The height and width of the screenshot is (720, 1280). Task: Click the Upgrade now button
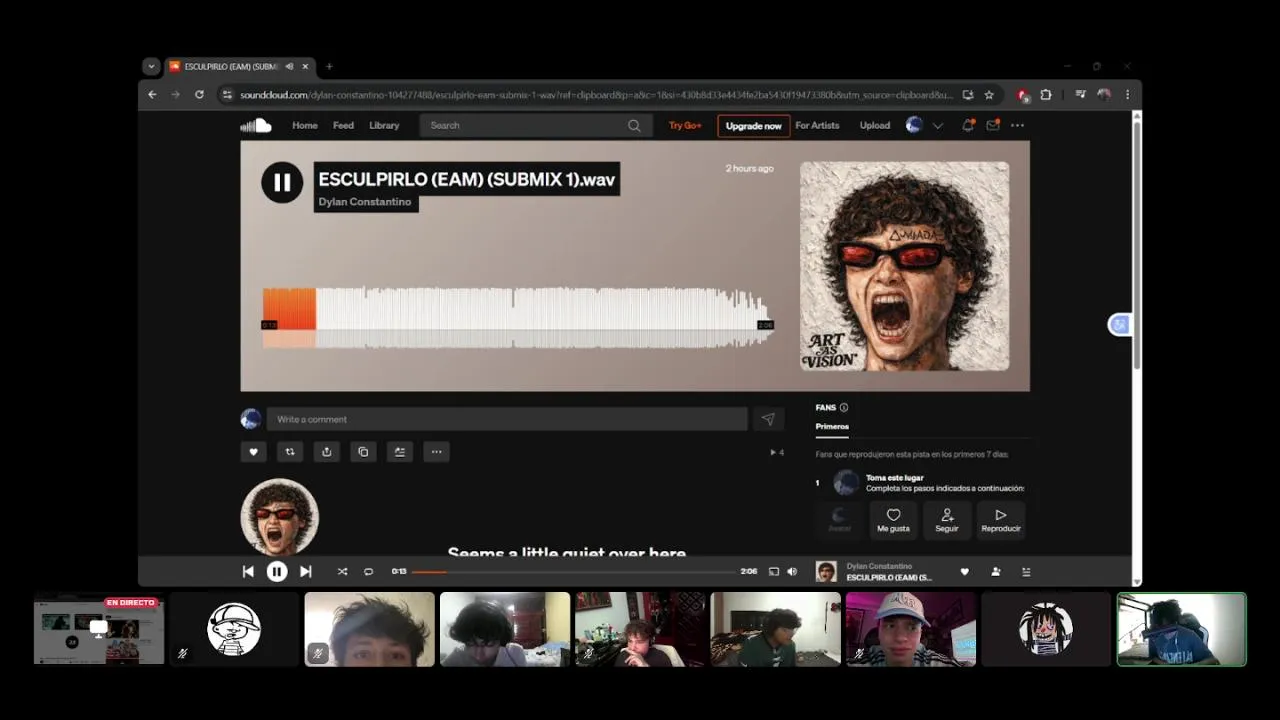[753, 126]
